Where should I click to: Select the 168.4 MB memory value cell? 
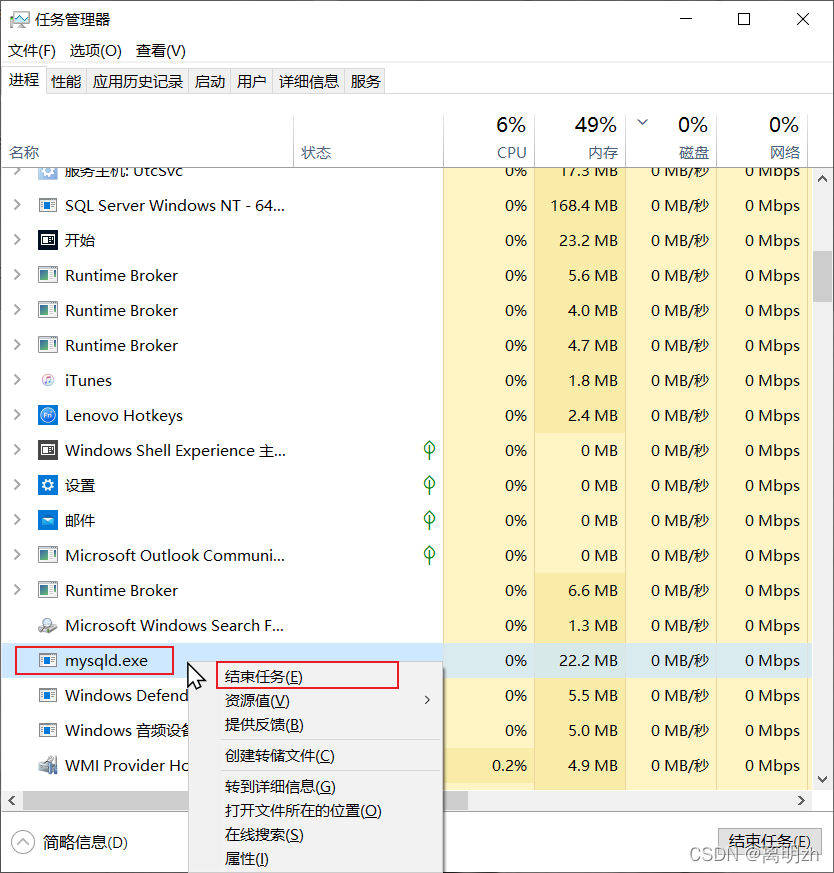point(580,205)
